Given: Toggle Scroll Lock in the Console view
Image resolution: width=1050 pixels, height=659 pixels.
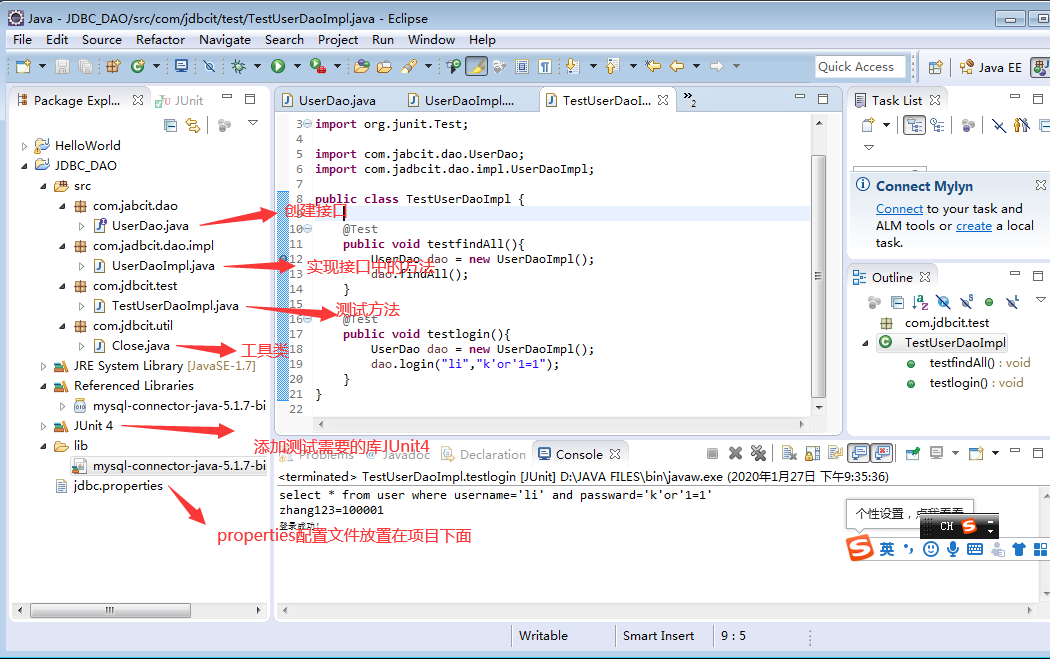Looking at the screenshot, I should (810, 452).
